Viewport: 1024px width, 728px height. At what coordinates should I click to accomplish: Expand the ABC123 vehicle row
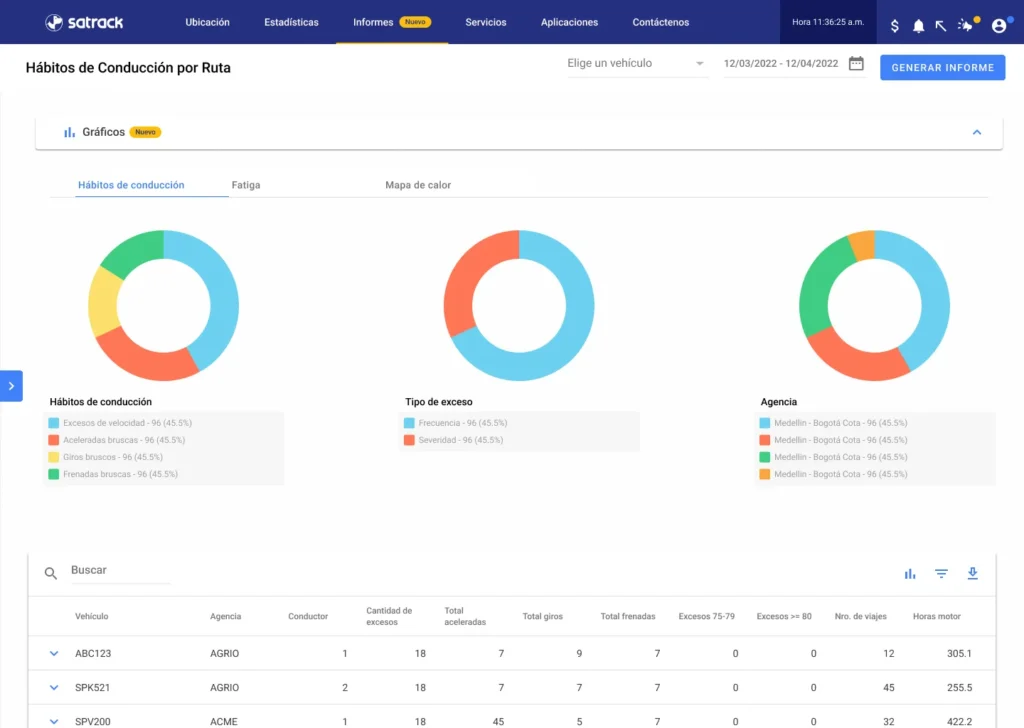point(54,654)
